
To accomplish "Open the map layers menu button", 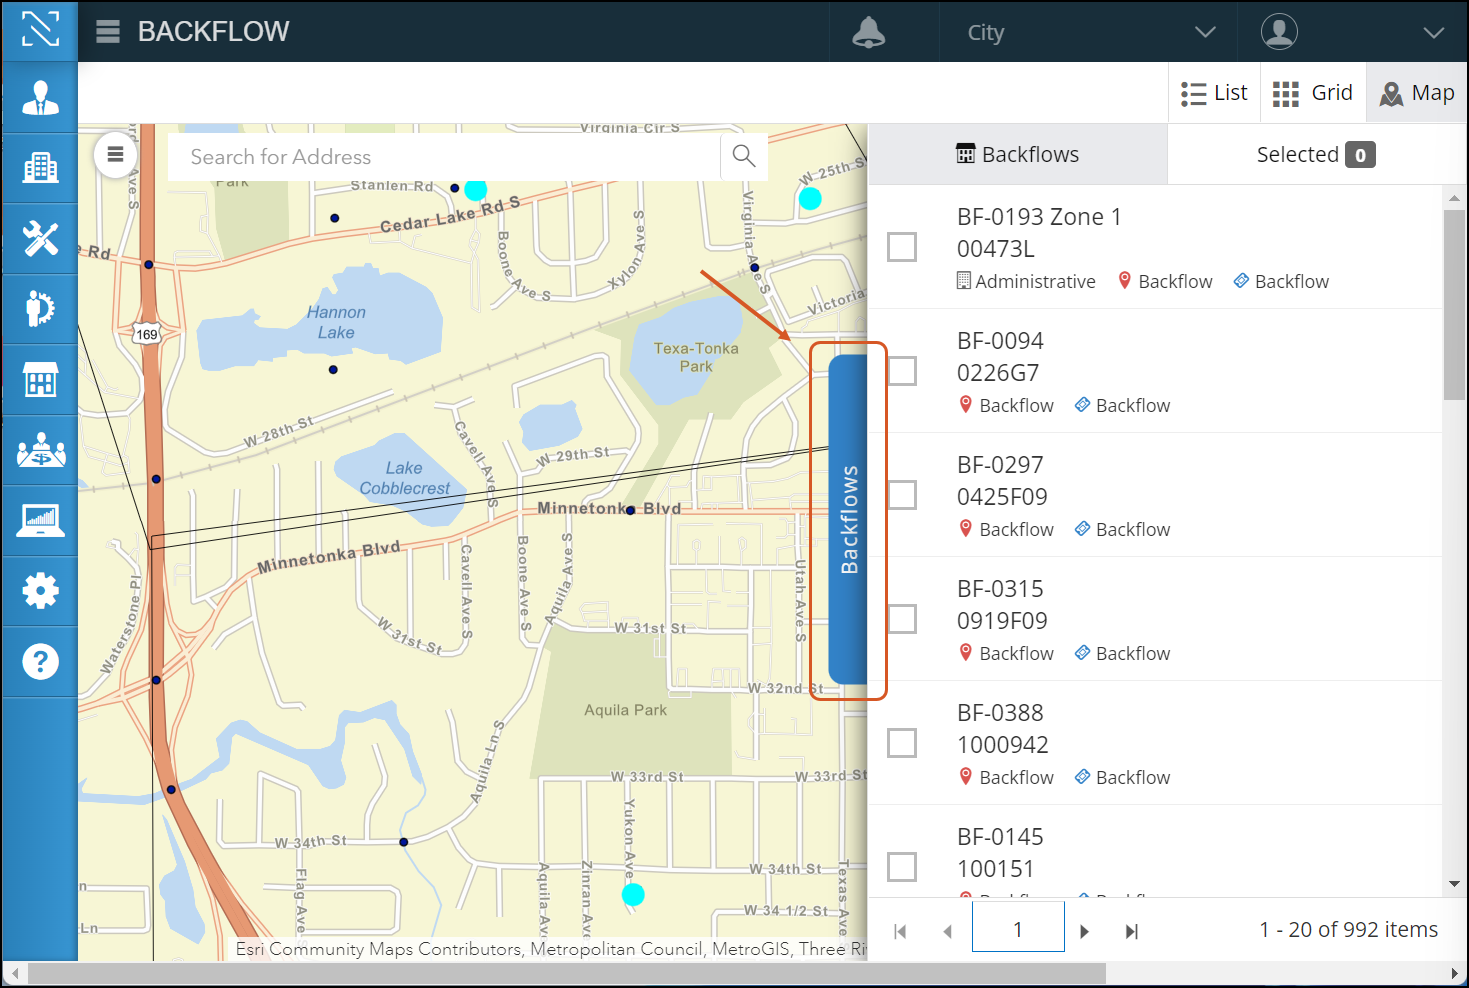I will [x=116, y=155].
